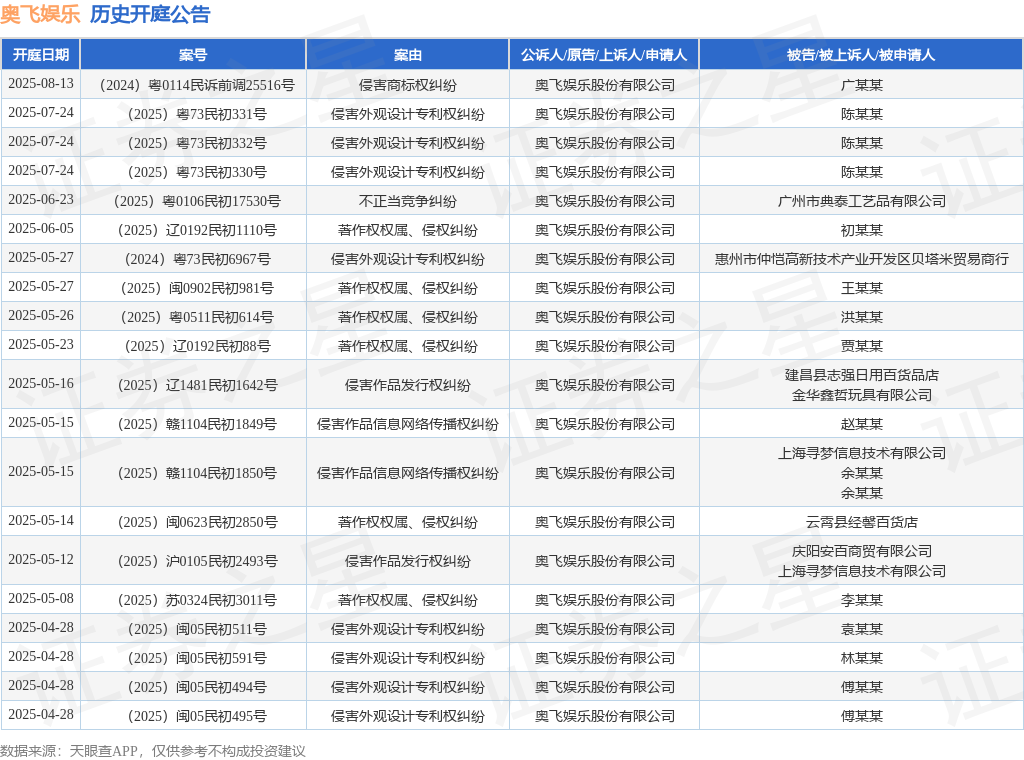This screenshot has height=760, width=1024.
Task: Click the date 2025-05-08
Action: (x=40, y=599)
